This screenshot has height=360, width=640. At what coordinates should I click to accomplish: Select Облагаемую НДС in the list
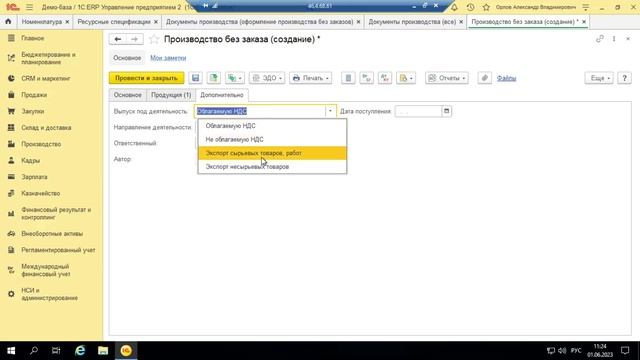[x=272, y=126]
